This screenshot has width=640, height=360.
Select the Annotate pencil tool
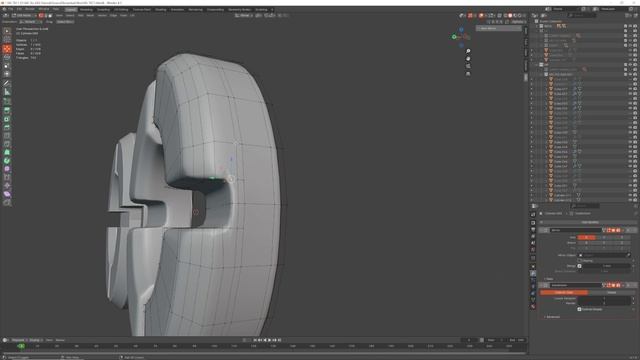7,83
